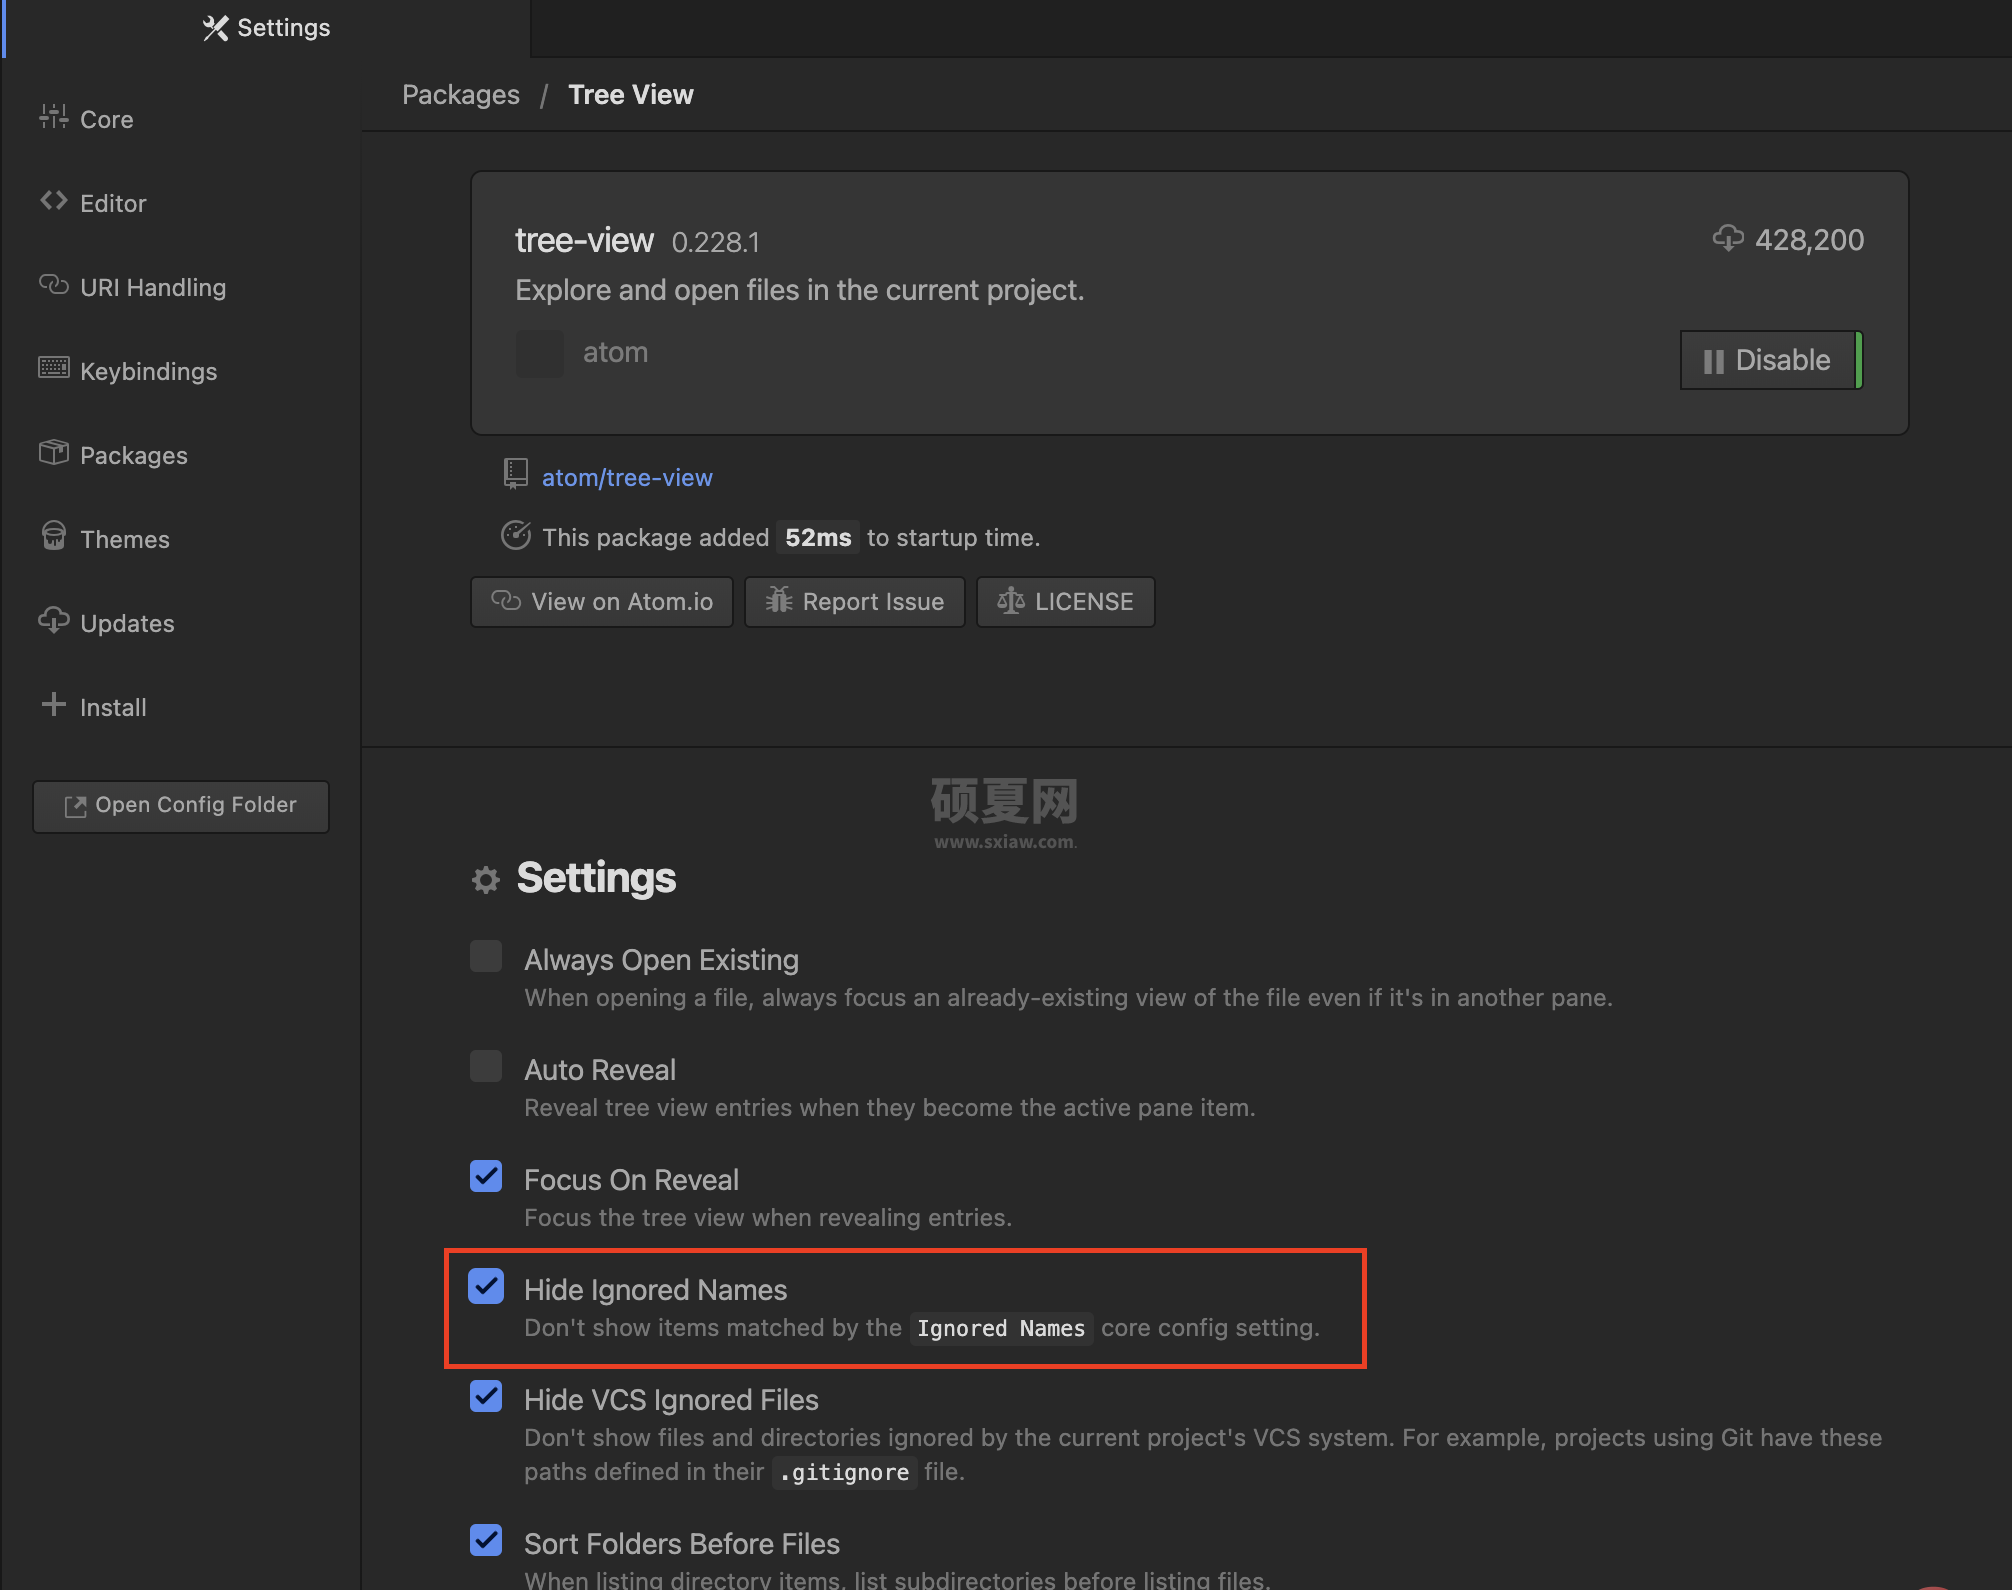
Task: Click the 0.228.1 version number
Action: coord(716,243)
